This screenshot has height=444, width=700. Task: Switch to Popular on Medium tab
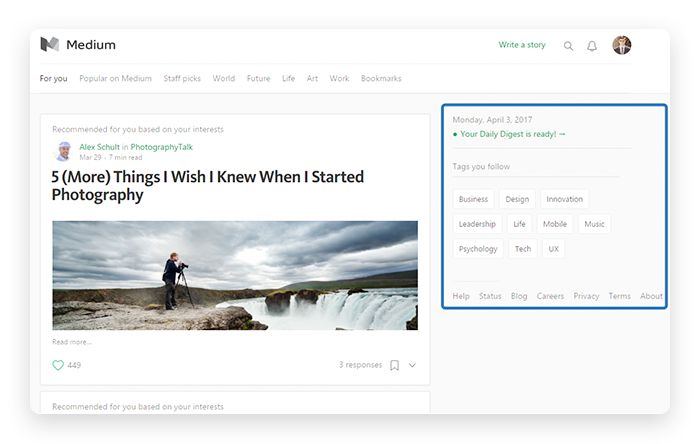click(x=115, y=78)
